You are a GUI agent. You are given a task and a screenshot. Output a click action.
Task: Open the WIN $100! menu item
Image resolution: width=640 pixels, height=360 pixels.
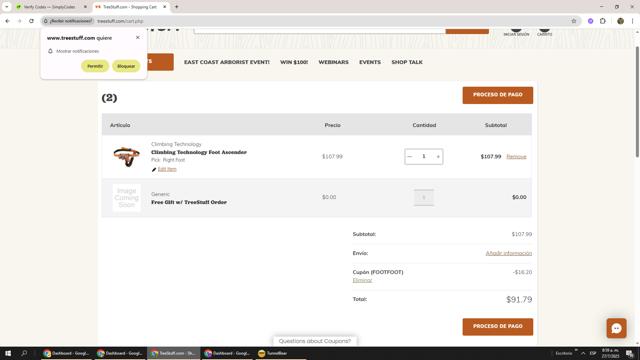(x=294, y=62)
